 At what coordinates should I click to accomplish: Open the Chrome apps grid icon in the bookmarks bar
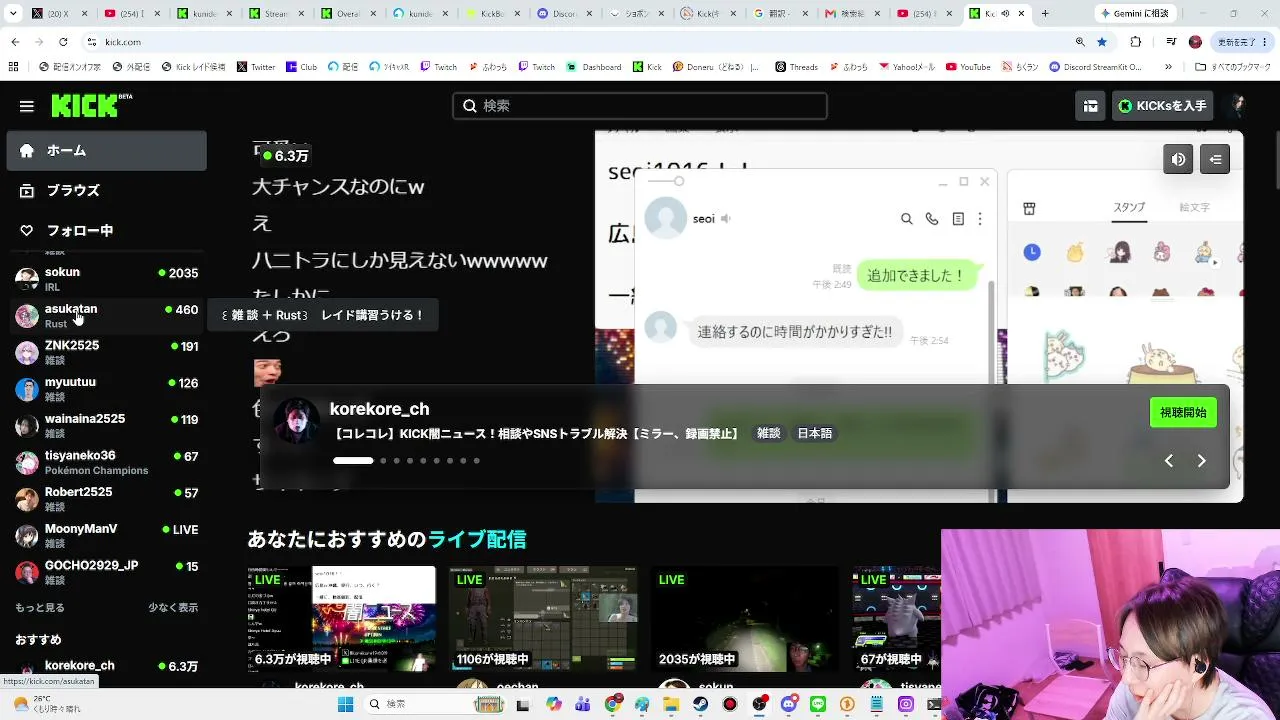(x=13, y=67)
